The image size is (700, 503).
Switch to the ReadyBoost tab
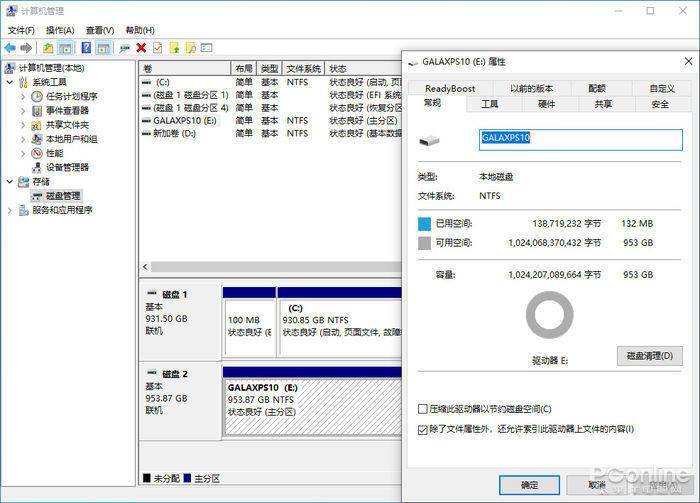(x=450, y=88)
